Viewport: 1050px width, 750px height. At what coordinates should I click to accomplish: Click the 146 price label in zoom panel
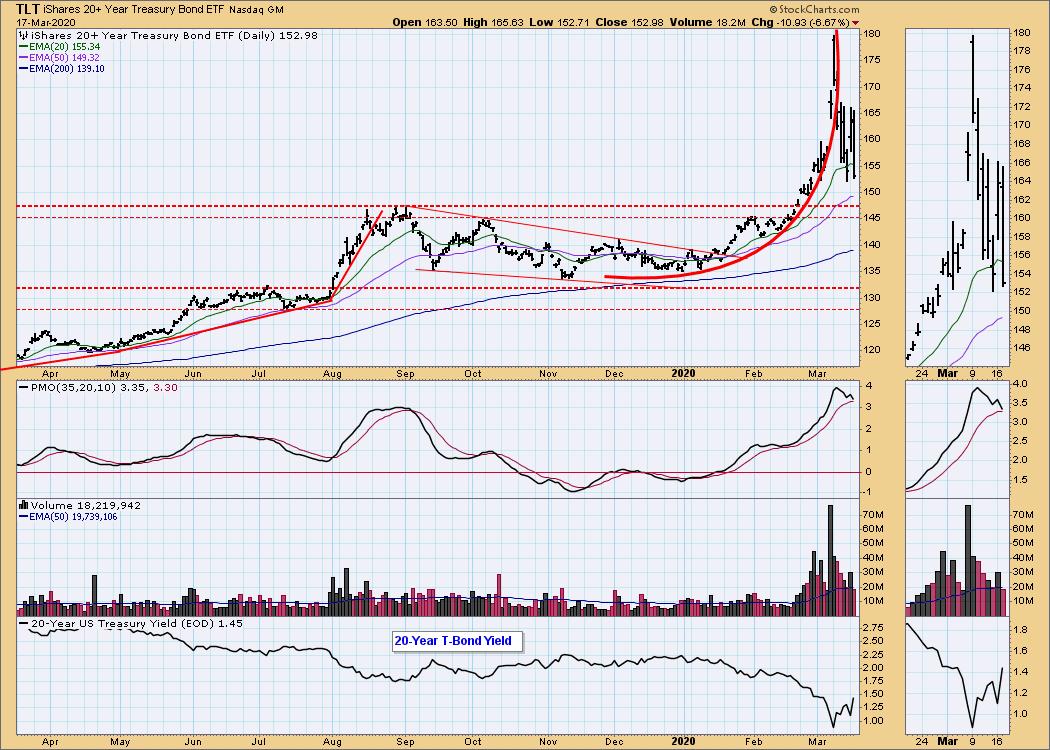(x=1022, y=348)
